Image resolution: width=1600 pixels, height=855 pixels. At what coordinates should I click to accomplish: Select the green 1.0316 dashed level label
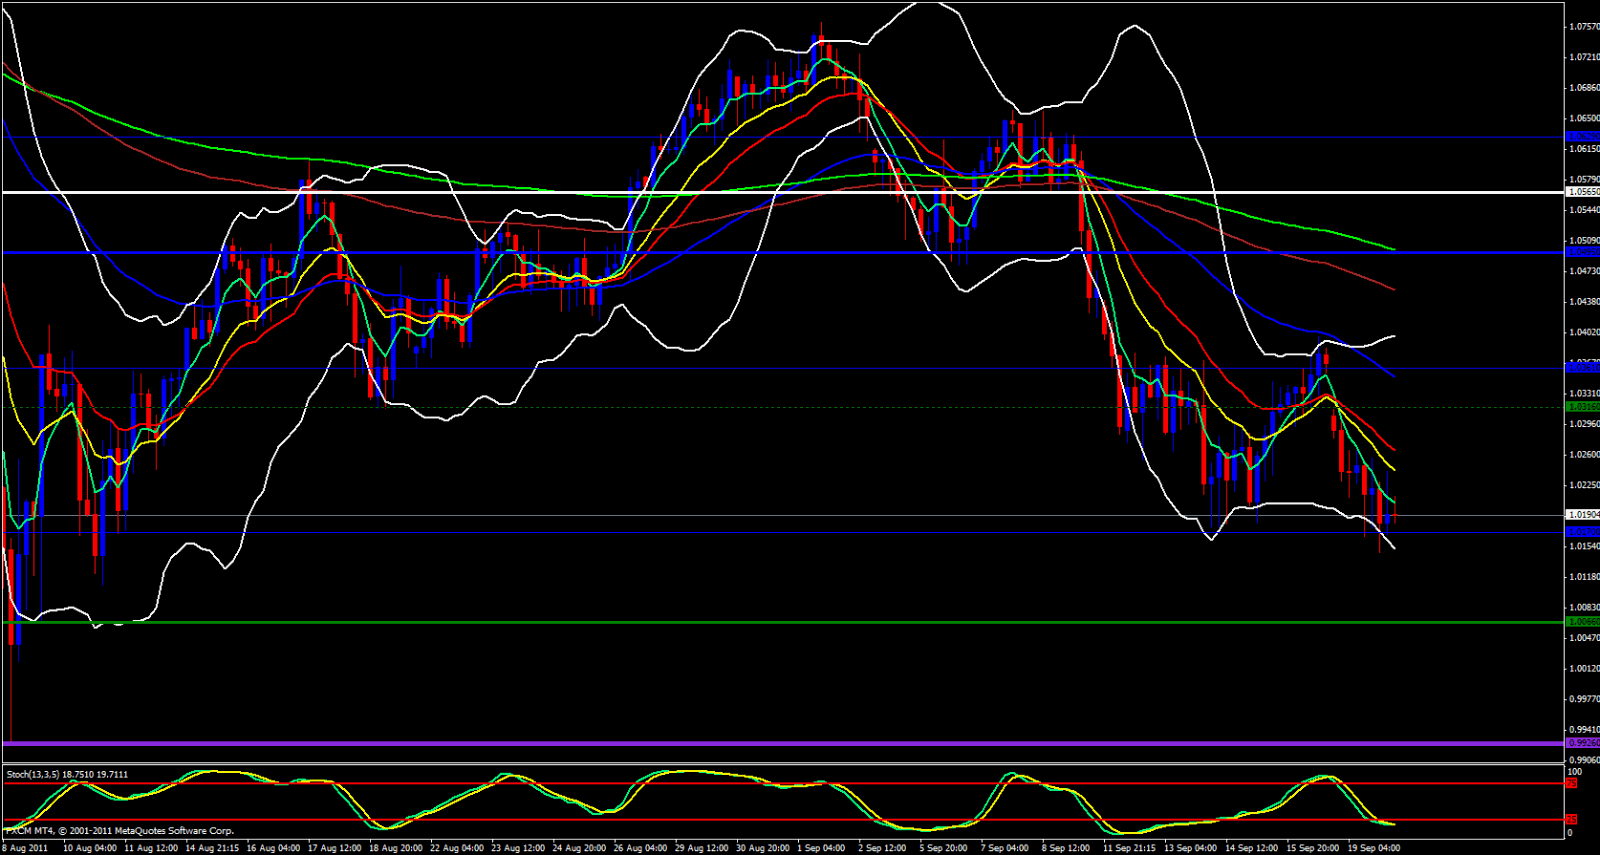[x=1581, y=407]
